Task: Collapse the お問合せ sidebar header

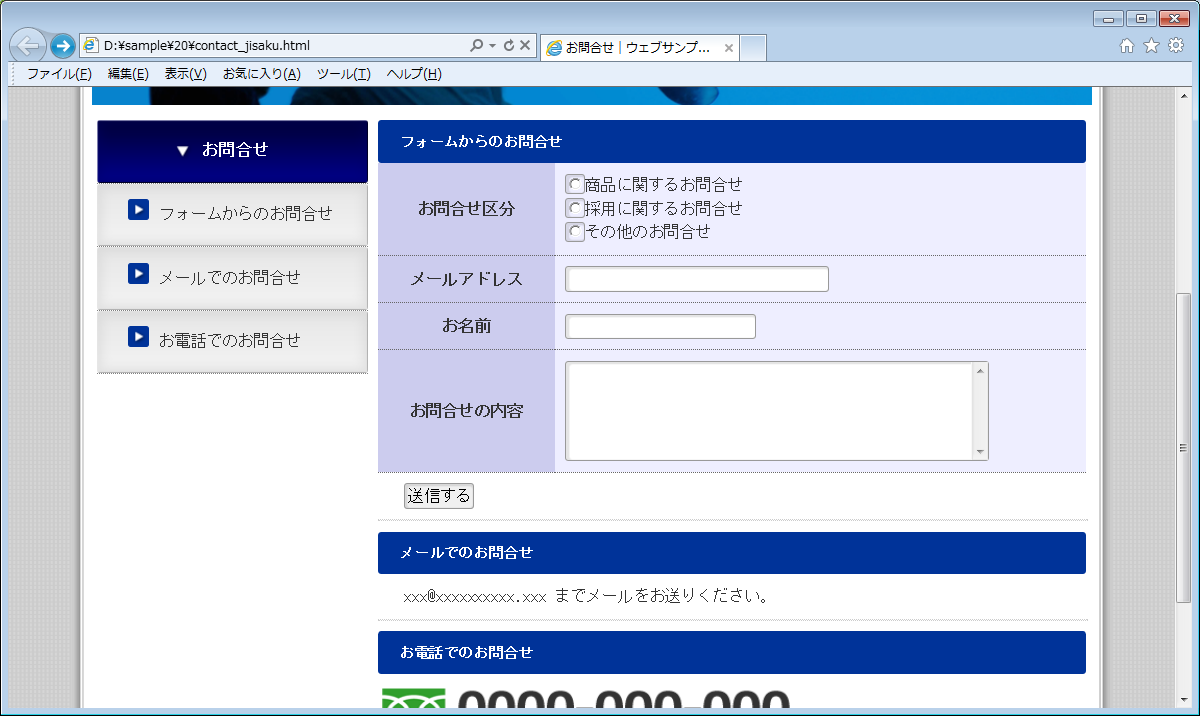Action: coord(232,150)
